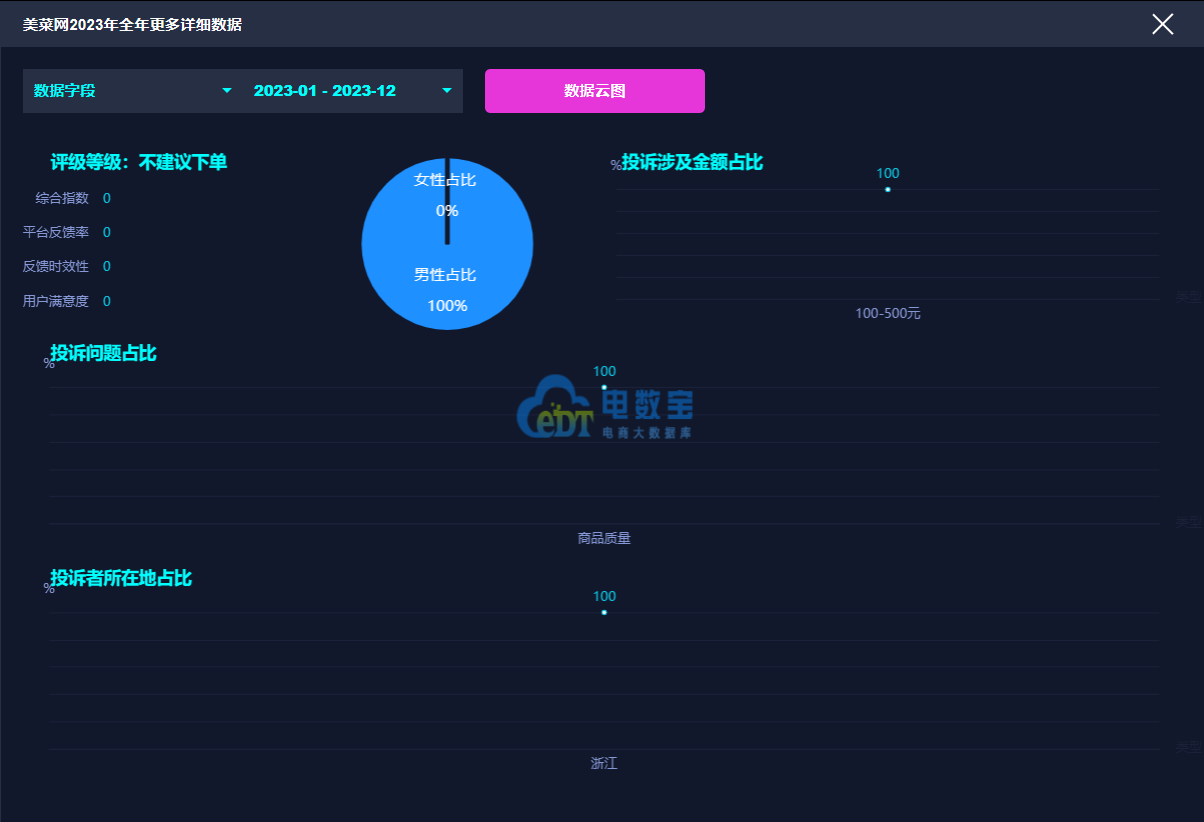1204x822 pixels.
Task: Click the 投诉者所在地占比 chart title
Action: [x=121, y=578]
